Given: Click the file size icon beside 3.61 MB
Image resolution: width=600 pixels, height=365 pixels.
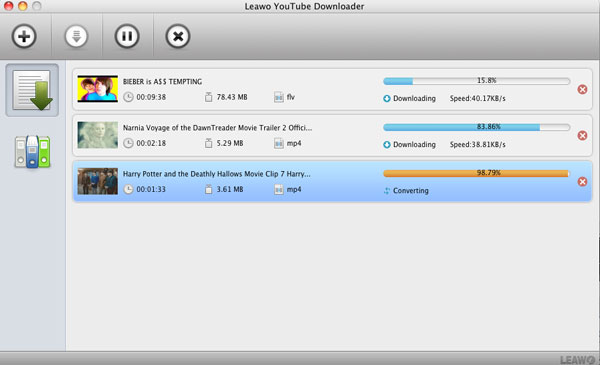Looking at the screenshot, I should (208, 189).
